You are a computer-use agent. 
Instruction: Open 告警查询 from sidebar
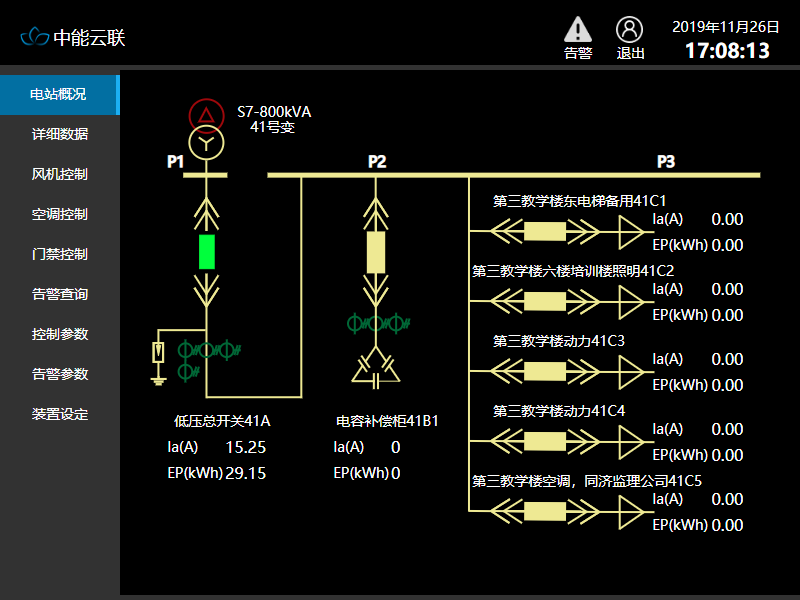(x=59, y=294)
